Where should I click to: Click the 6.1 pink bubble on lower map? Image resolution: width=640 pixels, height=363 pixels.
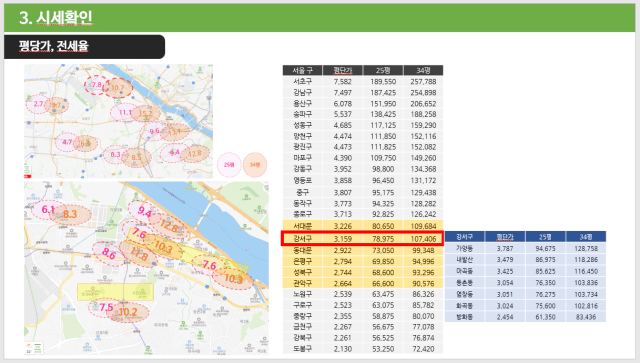pos(47,210)
